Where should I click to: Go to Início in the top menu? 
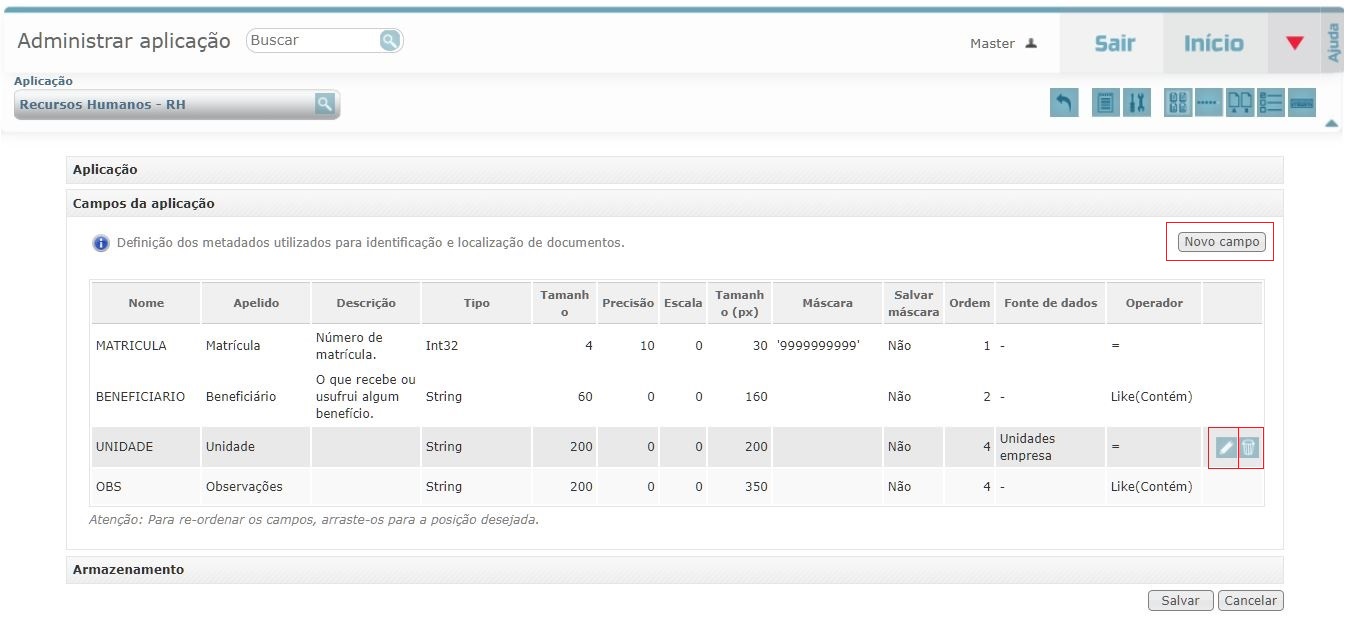1214,43
